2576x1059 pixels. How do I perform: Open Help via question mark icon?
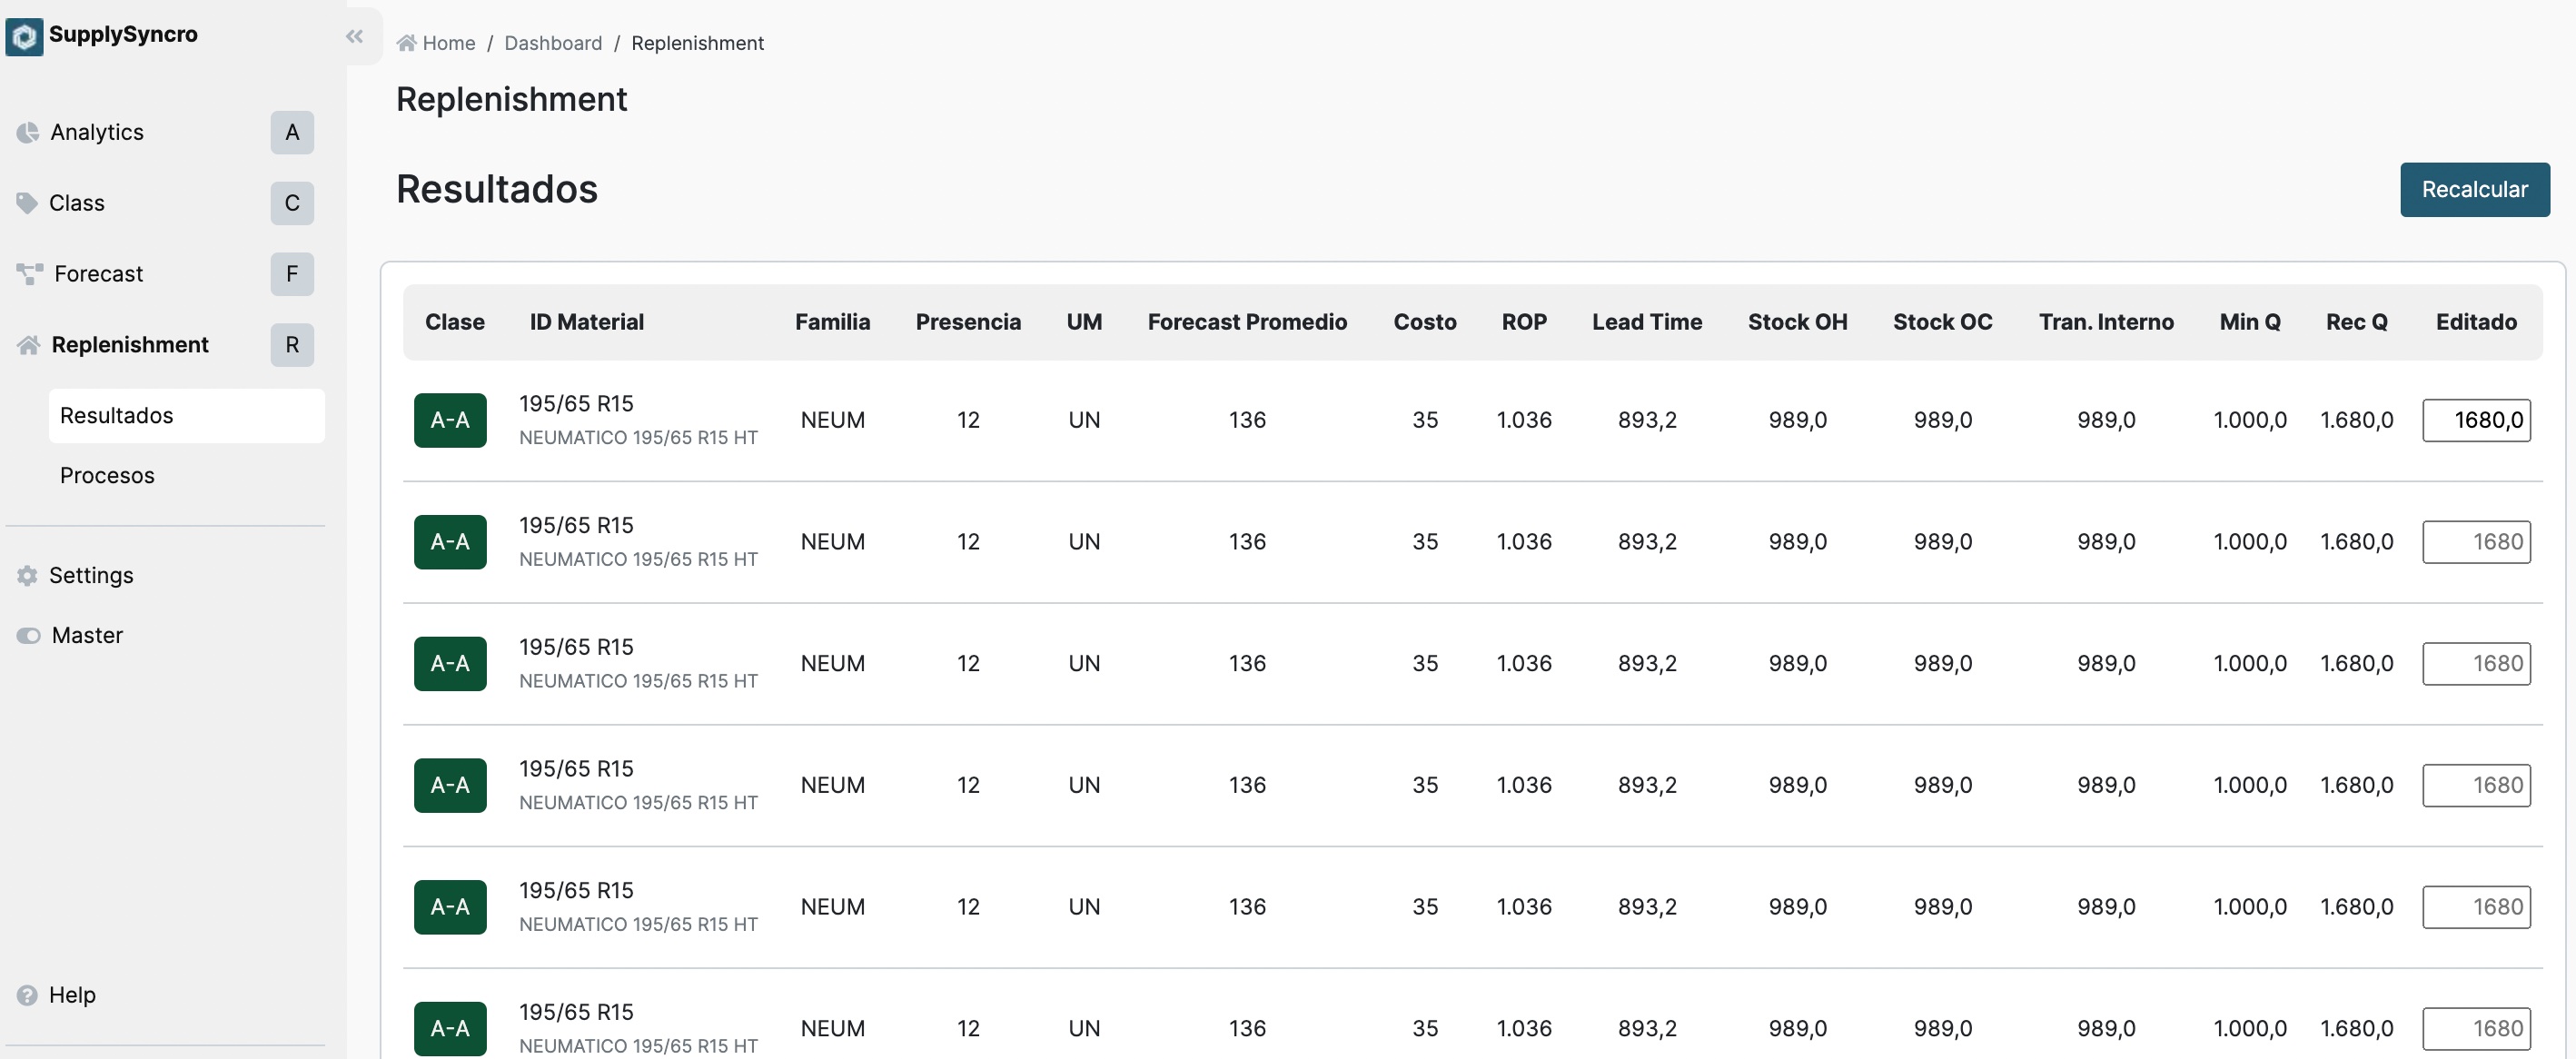coord(27,995)
